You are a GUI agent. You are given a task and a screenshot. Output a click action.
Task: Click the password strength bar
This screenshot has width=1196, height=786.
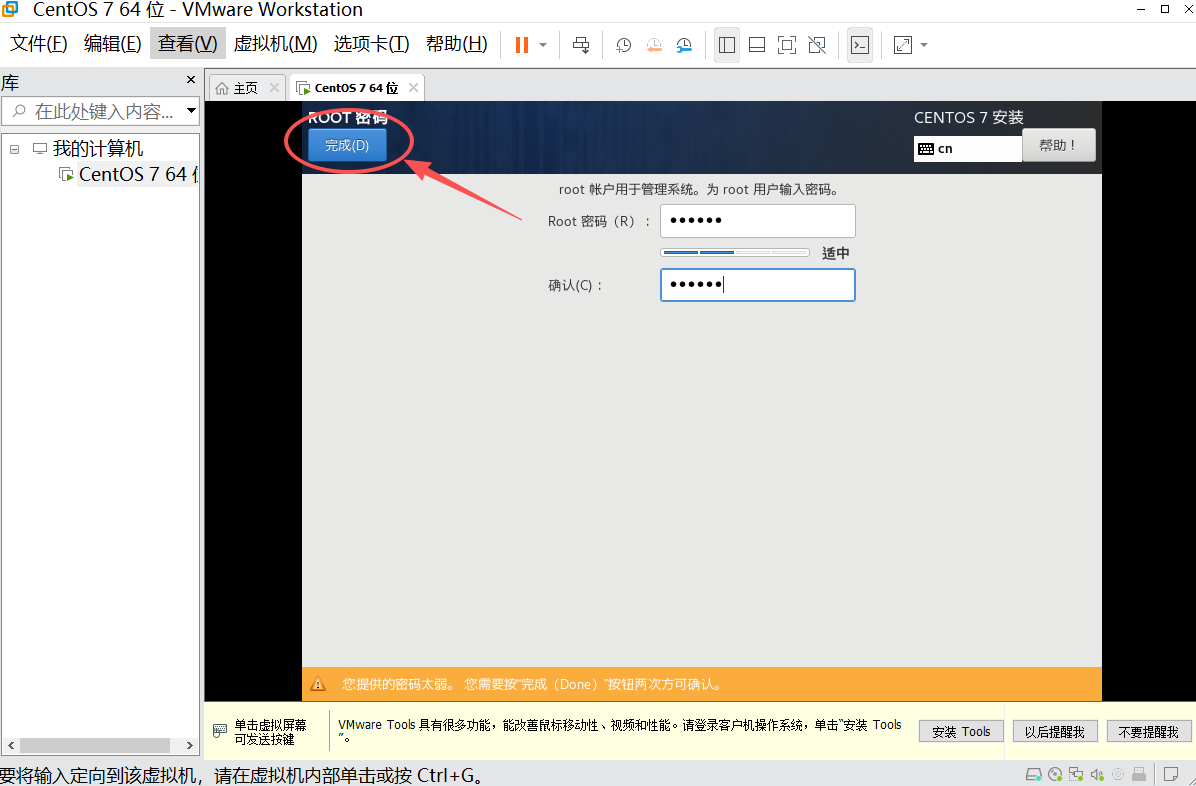pyautogui.click(x=735, y=253)
